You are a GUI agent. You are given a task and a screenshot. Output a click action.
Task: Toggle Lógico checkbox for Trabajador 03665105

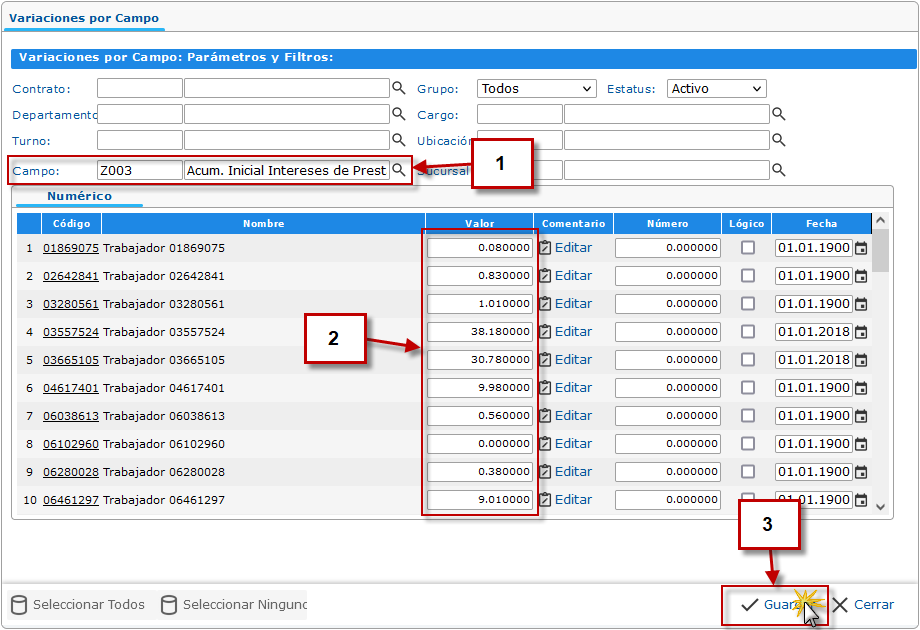point(748,360)
